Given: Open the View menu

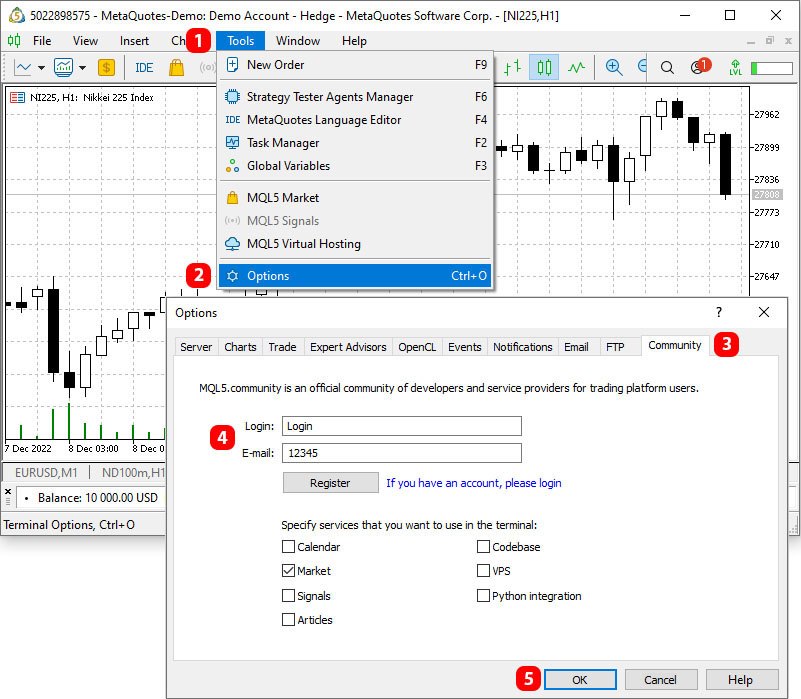Looking at the screenshot, I should (x=85, y=41).
